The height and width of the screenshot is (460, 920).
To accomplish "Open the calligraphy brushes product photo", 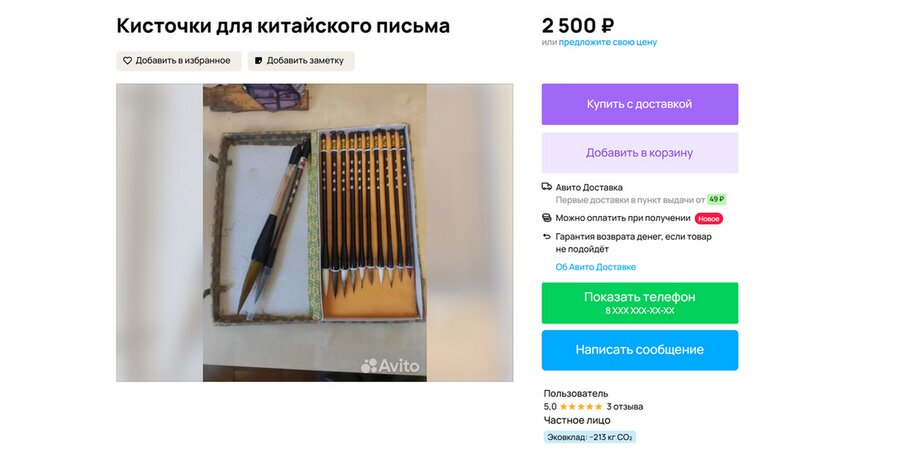I will tap(314, 232).
